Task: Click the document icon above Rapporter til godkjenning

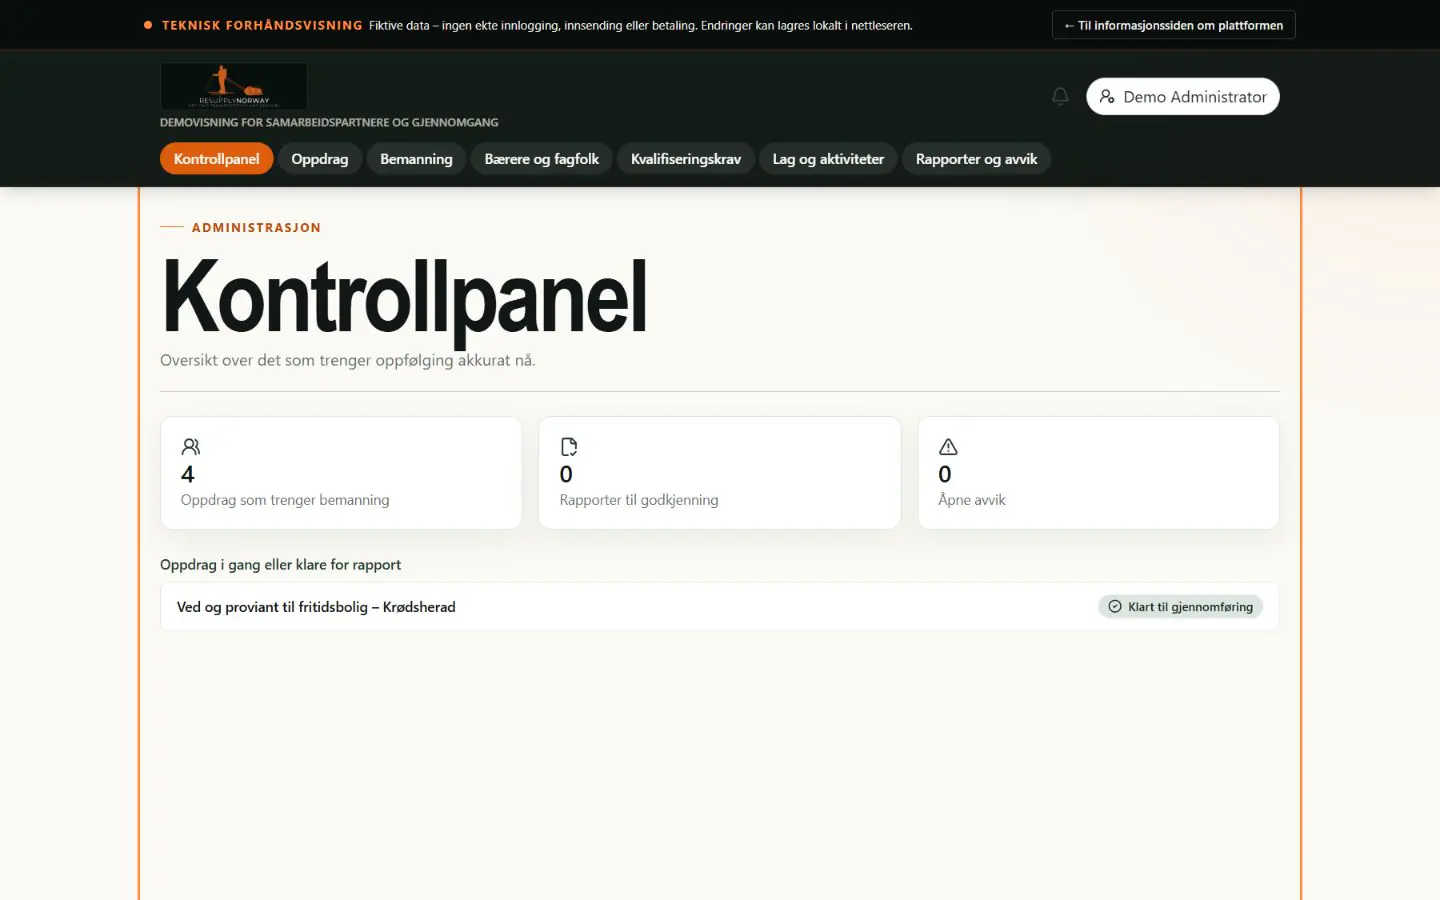Action: (x=569, y=446)
